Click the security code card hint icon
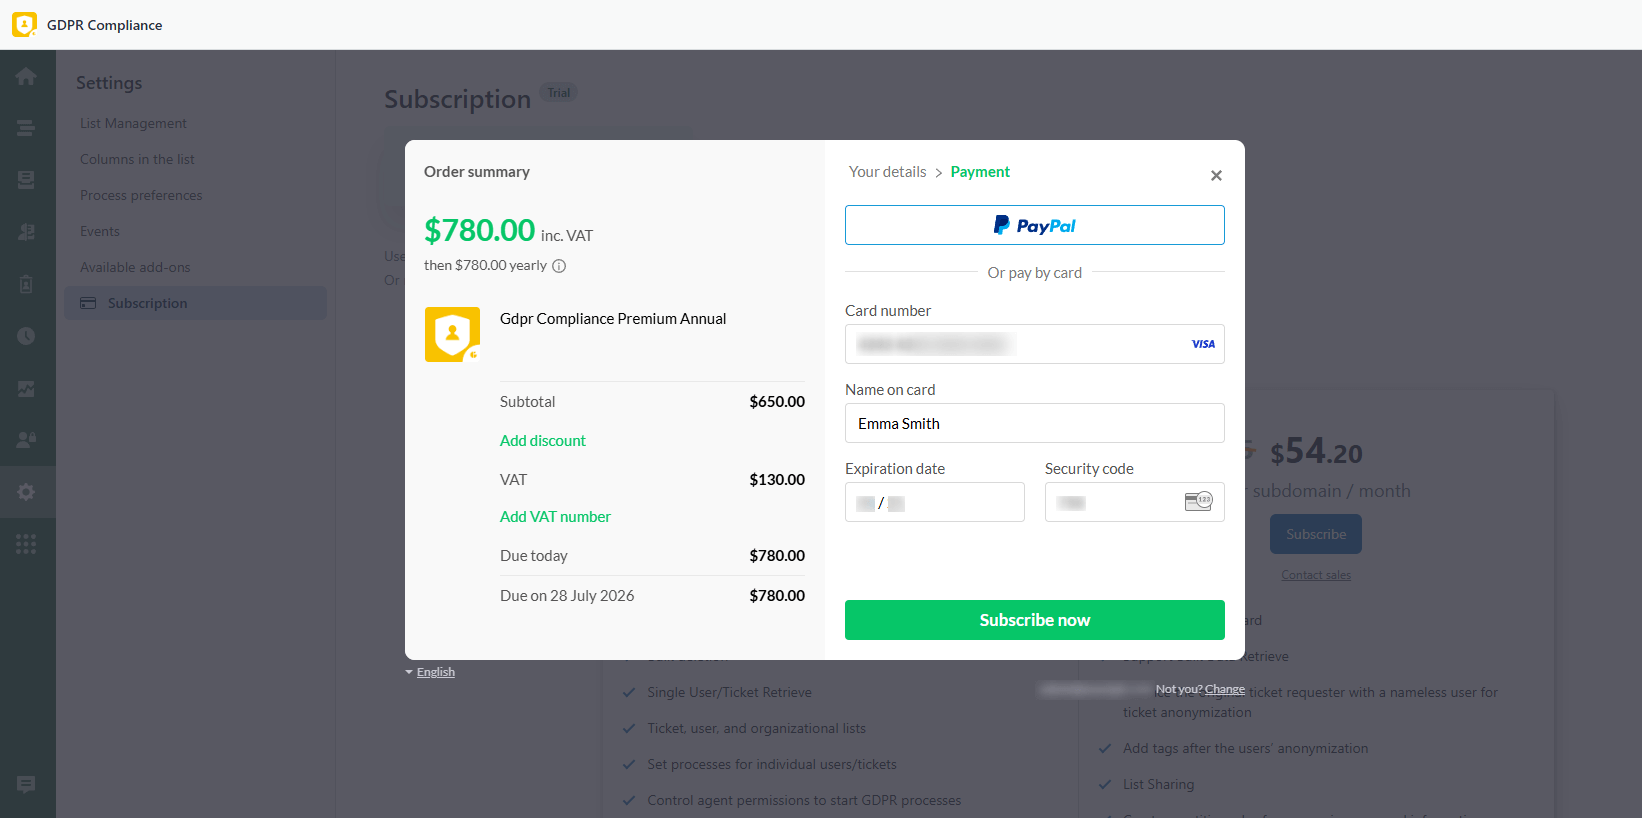Image resolution: width=1642 pixels, height=818 pixels. [x=1198, y=501]
